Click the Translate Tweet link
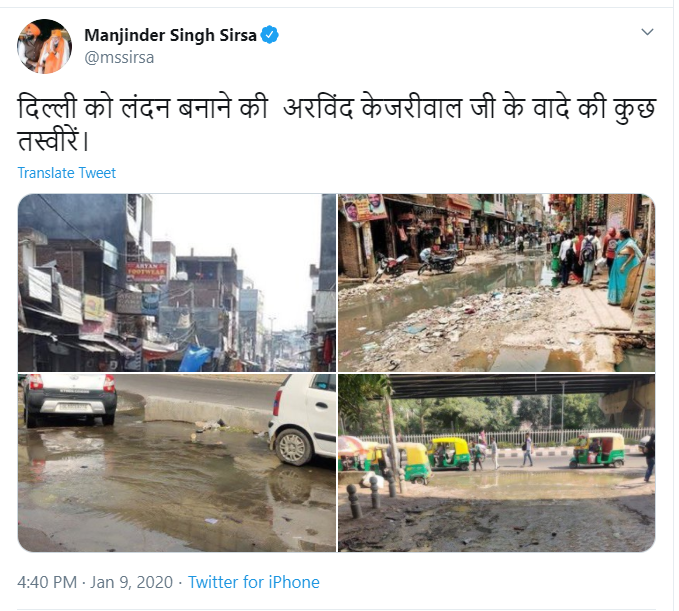Viewport: 679px width, 611px height. click(x=66, y=173)
